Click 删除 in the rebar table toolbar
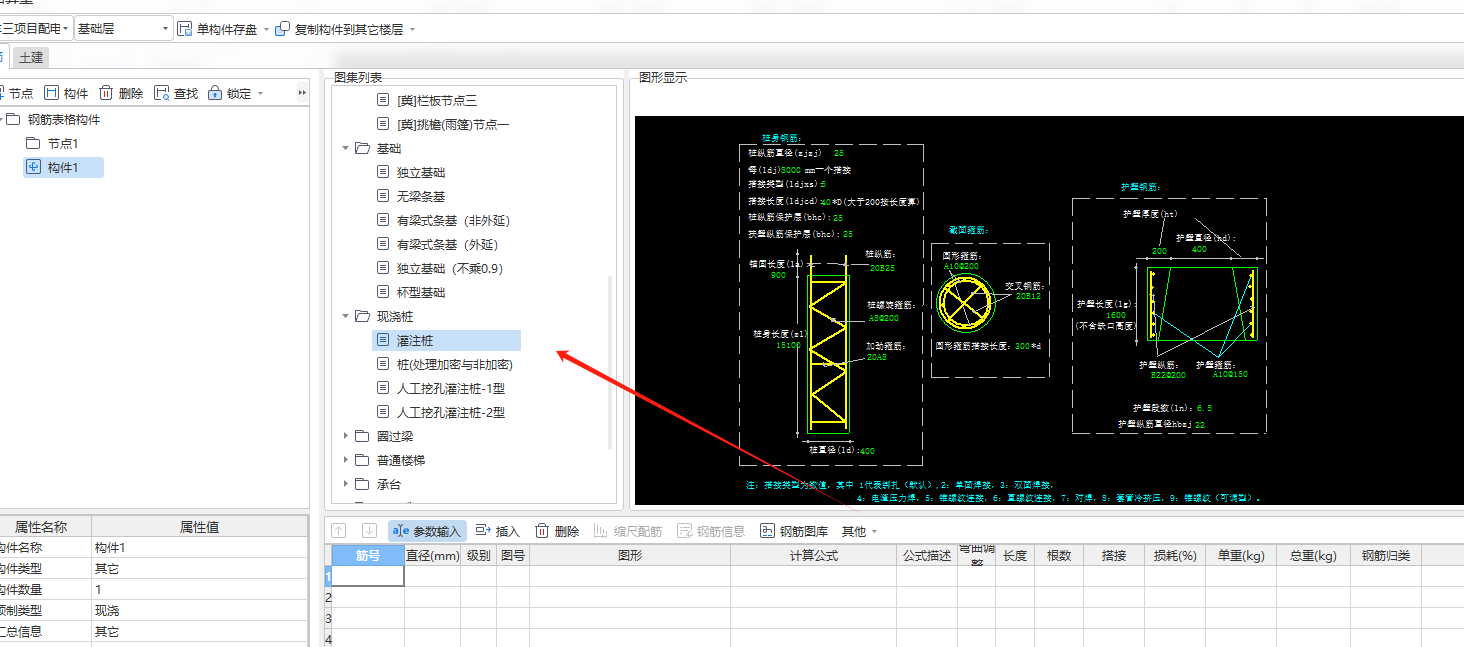The height and width of the screenshot is (647, 1464). click(557, 531)
